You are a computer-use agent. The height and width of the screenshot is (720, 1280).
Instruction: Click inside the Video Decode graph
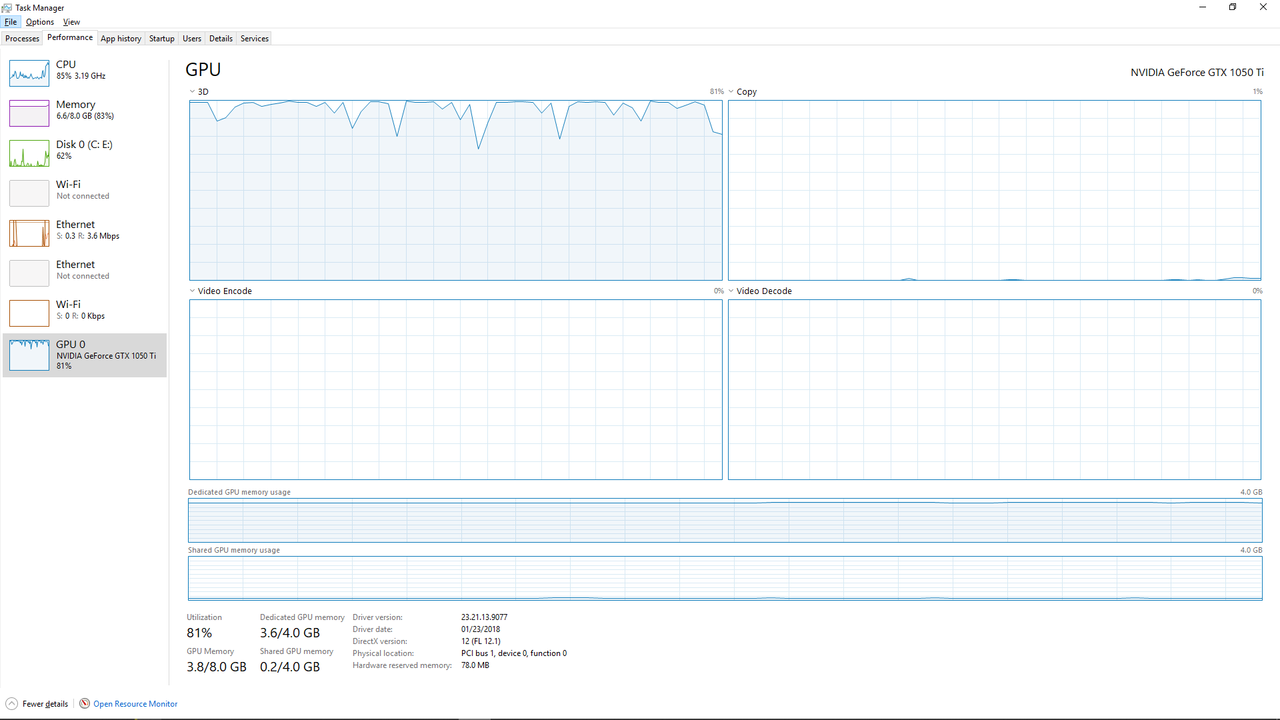[x=995, y=390]
